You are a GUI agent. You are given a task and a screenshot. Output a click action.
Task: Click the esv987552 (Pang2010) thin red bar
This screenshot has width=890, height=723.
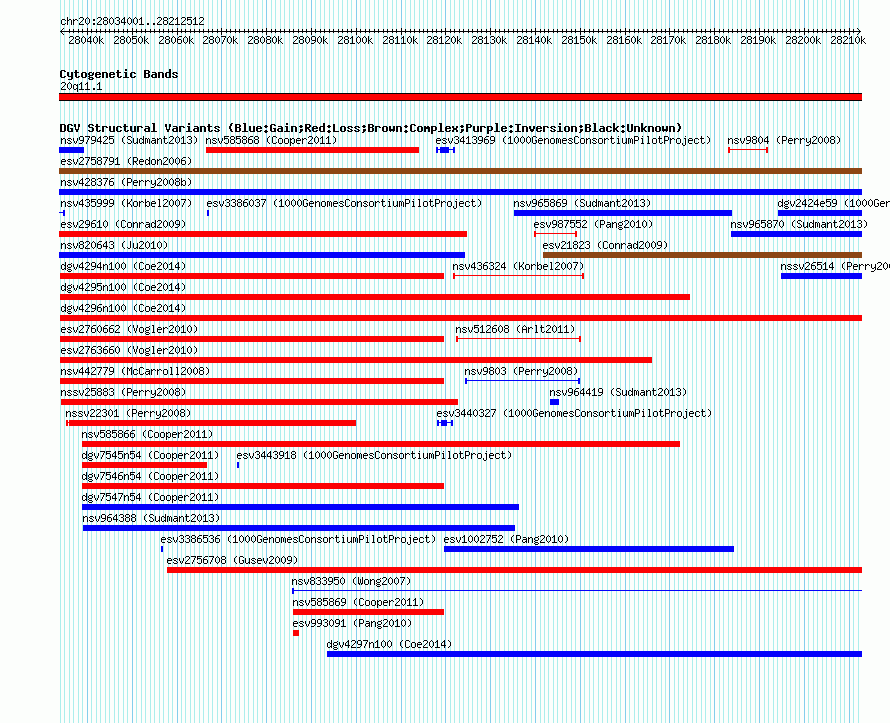[x=556, y=234]
